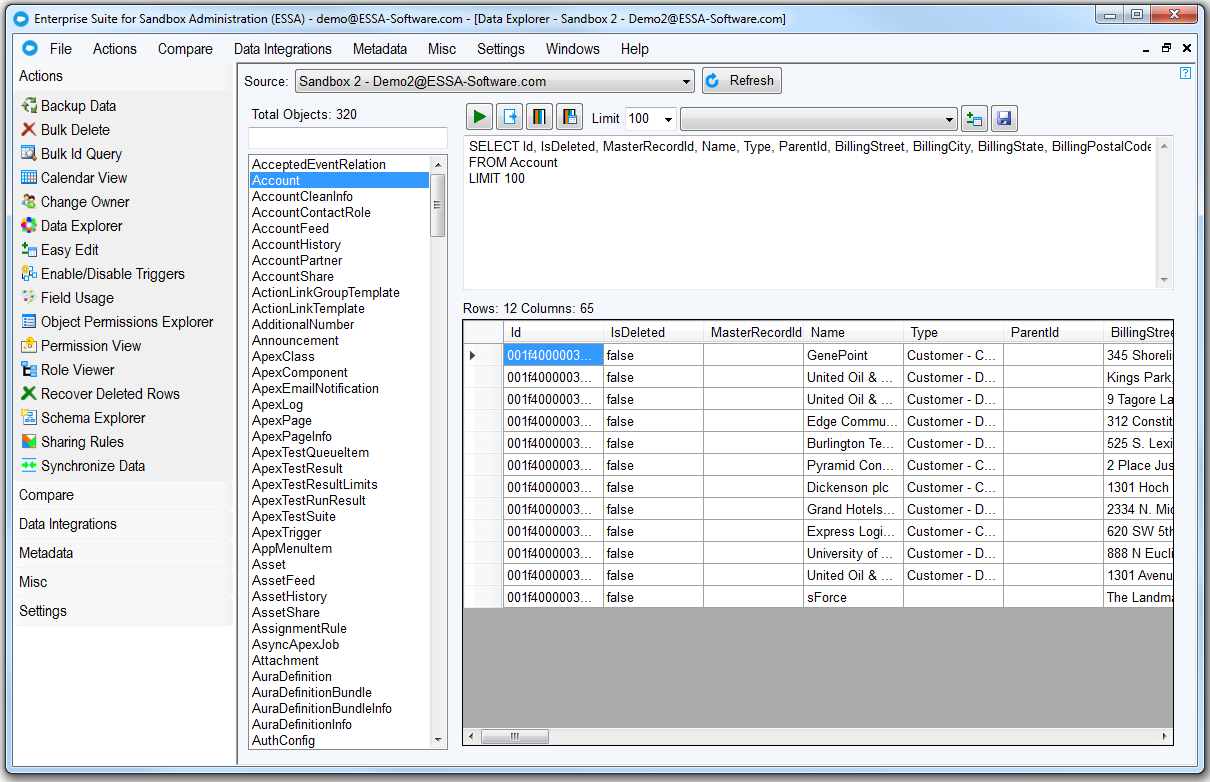Image resolution: width=1210 pixels, height=782 pixels.
Task: Click the add saved query icon with green plus
Action: tap(974, 119)
